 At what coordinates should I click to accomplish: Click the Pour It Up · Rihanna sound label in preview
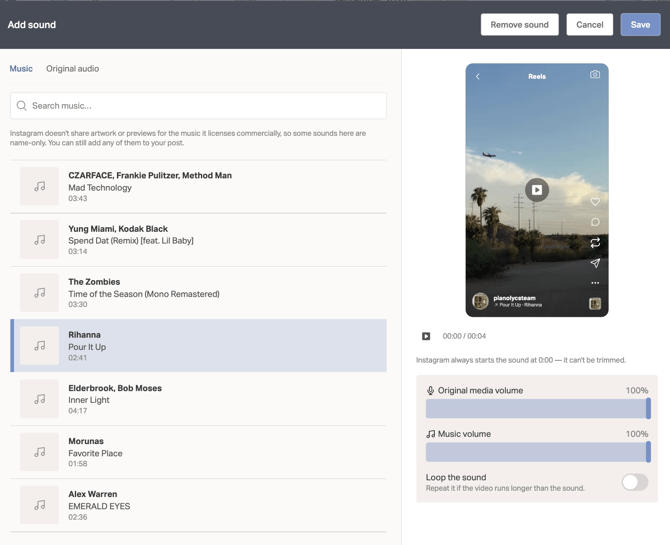518,305
